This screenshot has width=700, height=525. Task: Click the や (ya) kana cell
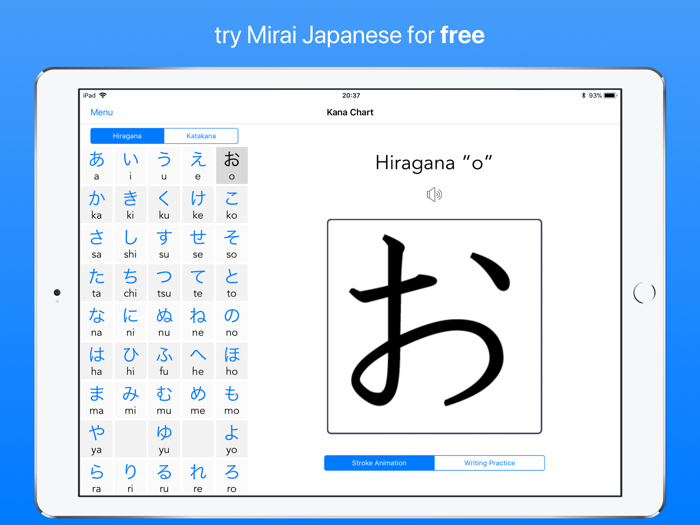coord(96,439)
